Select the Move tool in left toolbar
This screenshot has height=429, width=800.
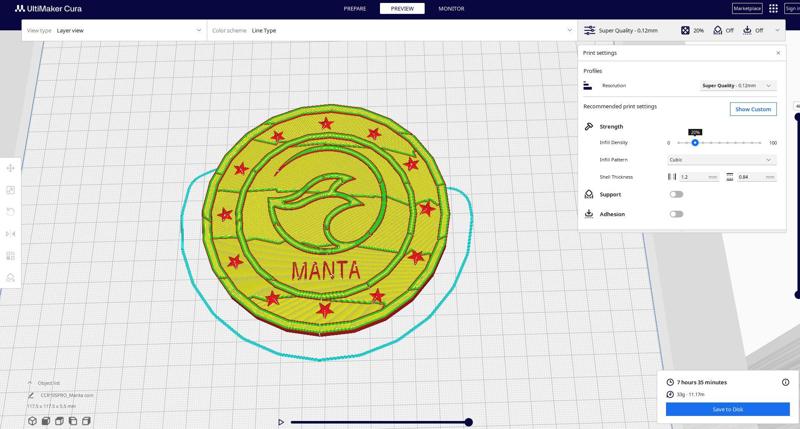(x=10, y=168)
